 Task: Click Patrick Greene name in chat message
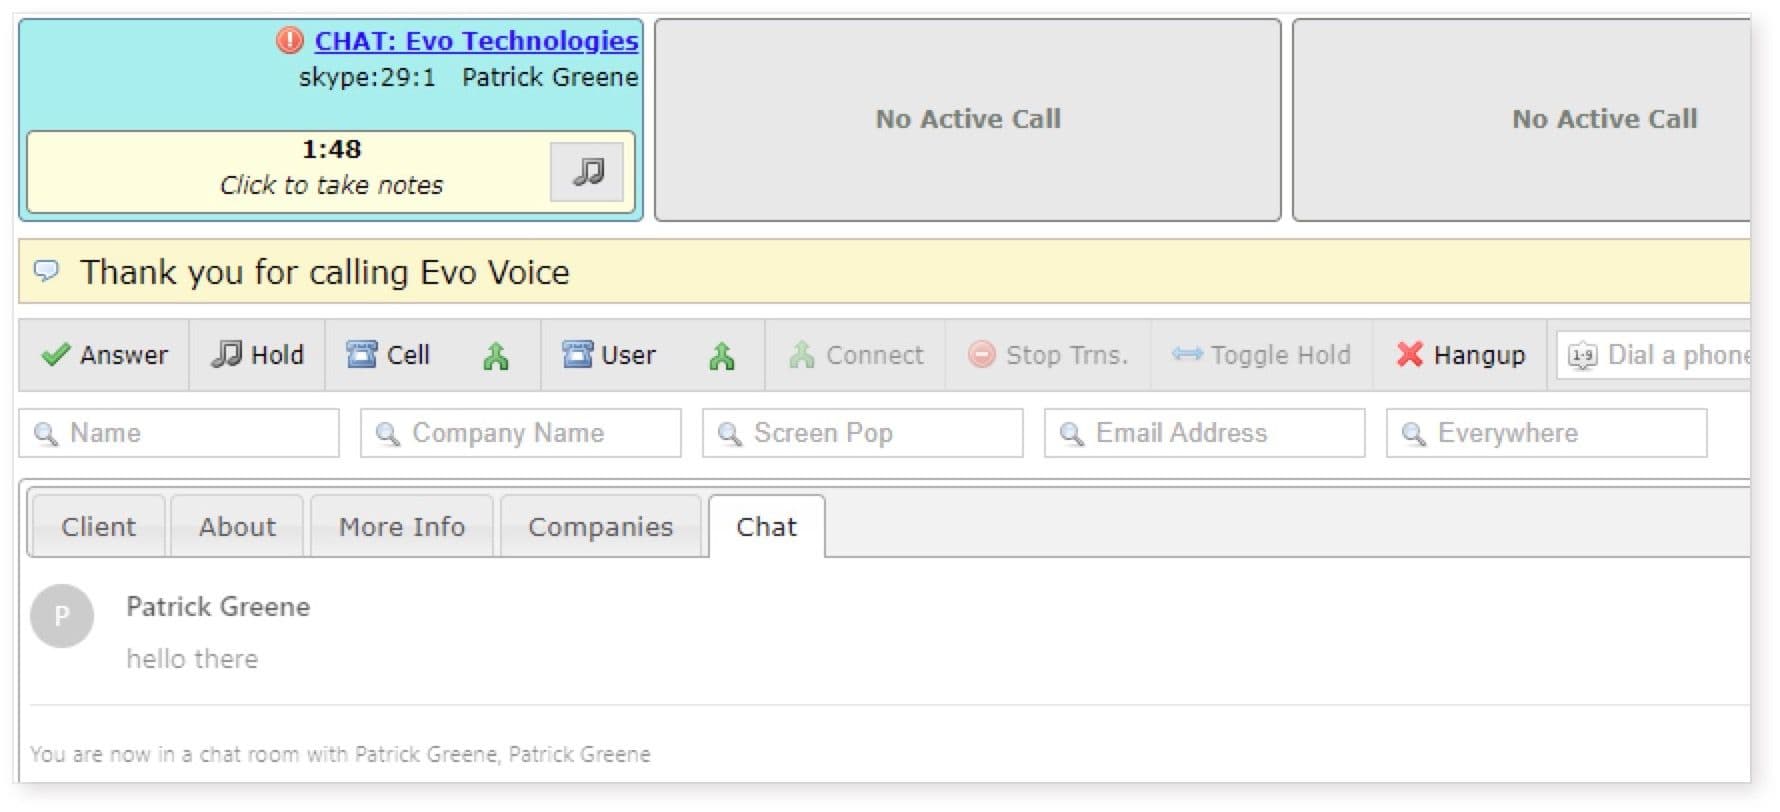tap(218, 607)
